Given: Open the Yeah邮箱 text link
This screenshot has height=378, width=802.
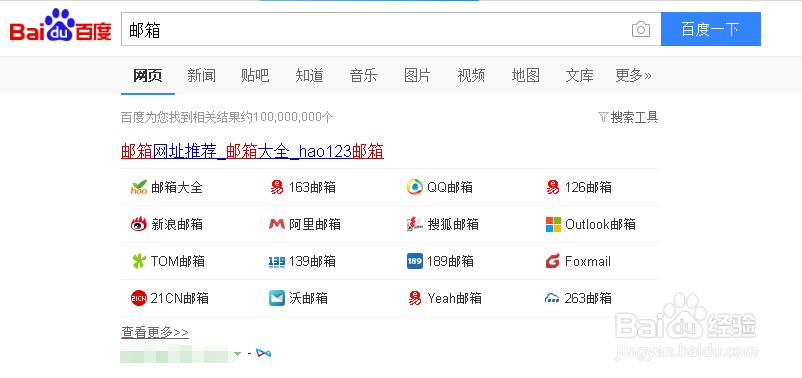Looking at the screenshot, I should tap(454, 298).
